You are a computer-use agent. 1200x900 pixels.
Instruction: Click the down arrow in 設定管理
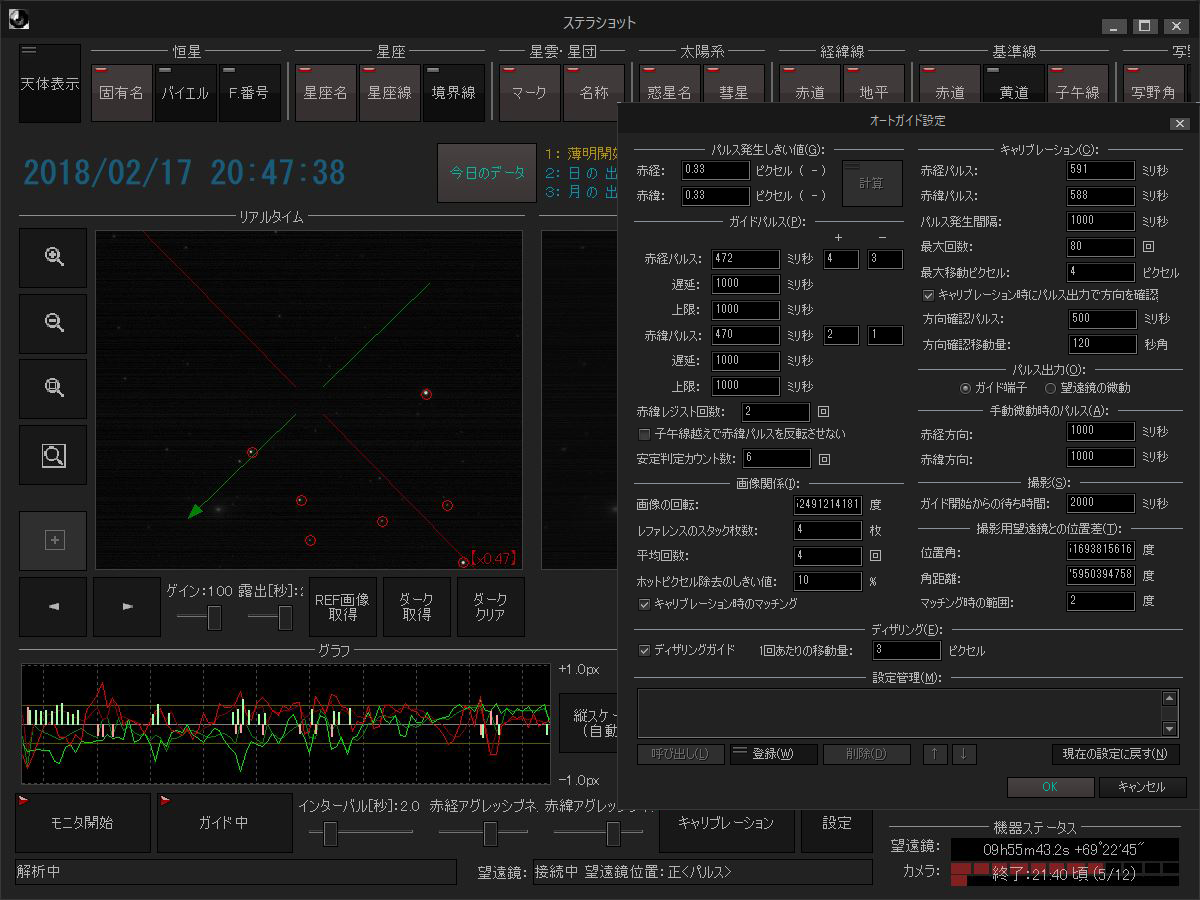[x=963, y=754]
